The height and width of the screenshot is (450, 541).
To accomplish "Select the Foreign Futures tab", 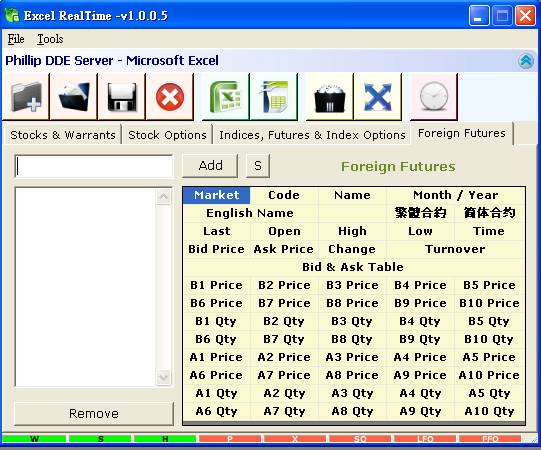I will coord(462,133).
